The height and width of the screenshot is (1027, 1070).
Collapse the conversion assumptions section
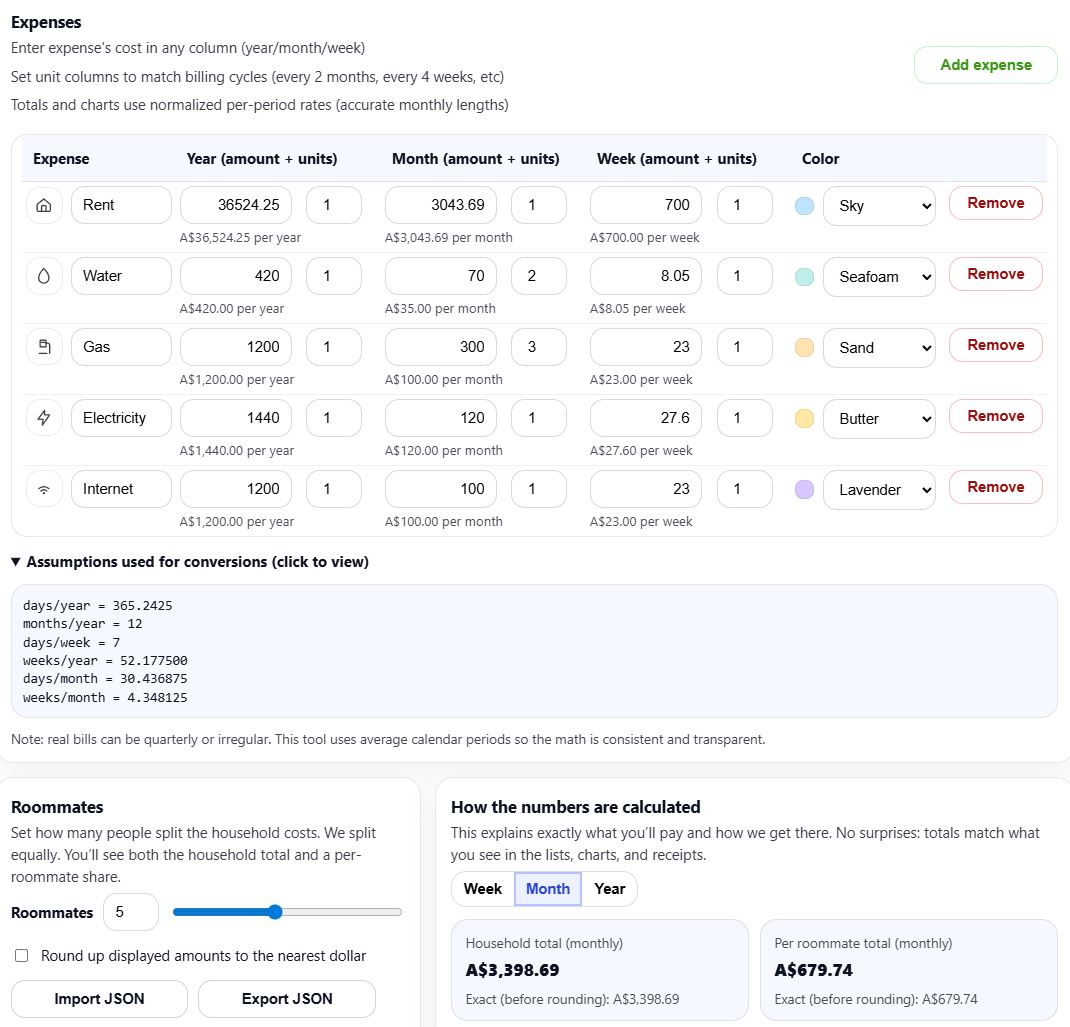point(190,562)
